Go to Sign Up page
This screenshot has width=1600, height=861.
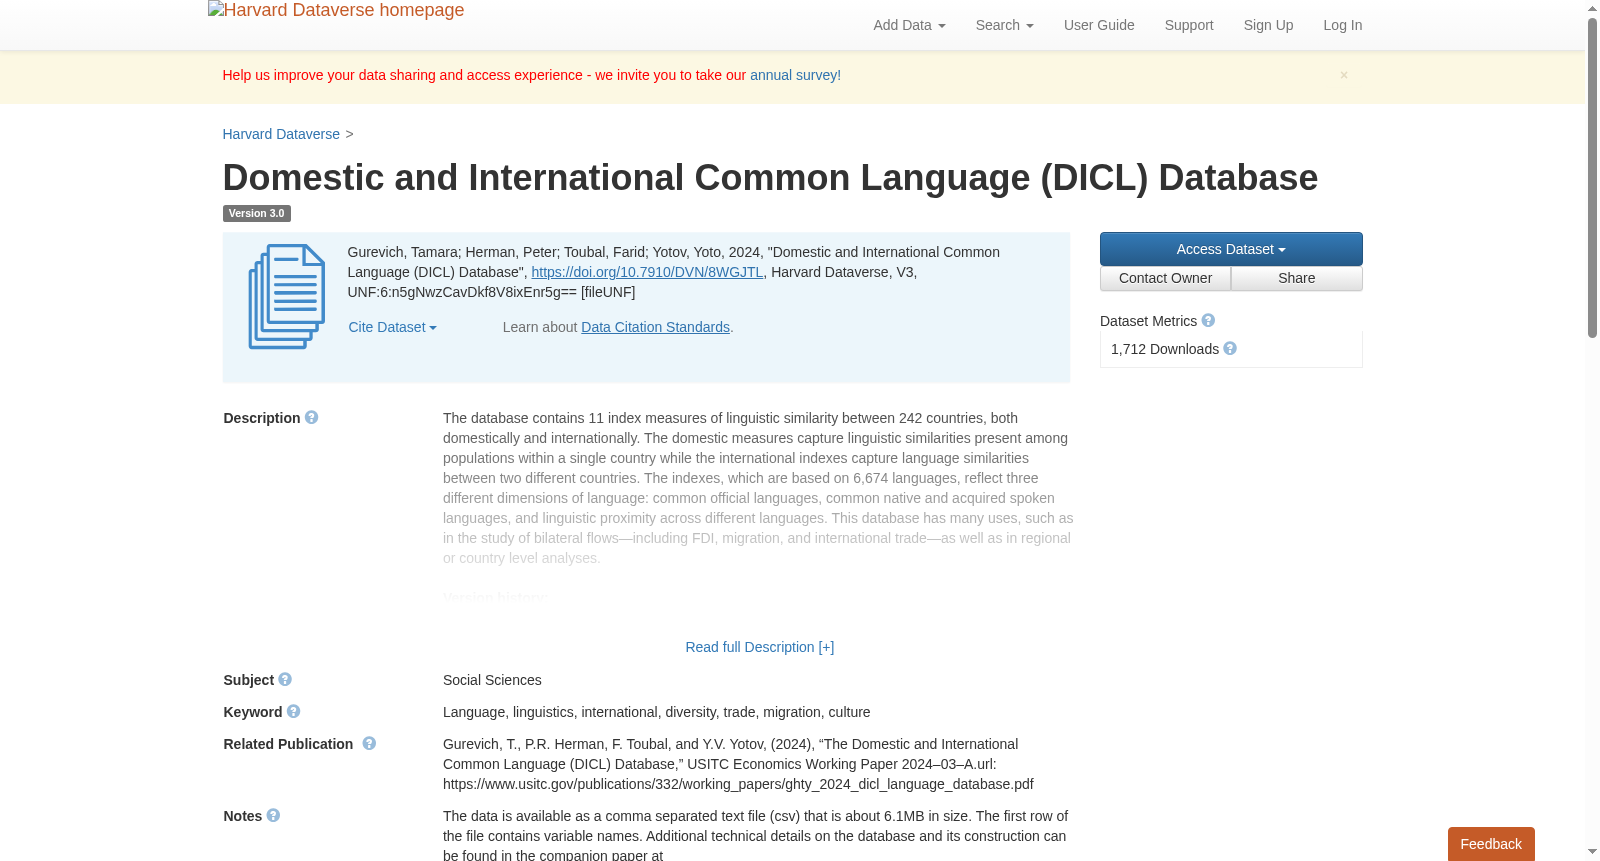[x=1268, y=25]
